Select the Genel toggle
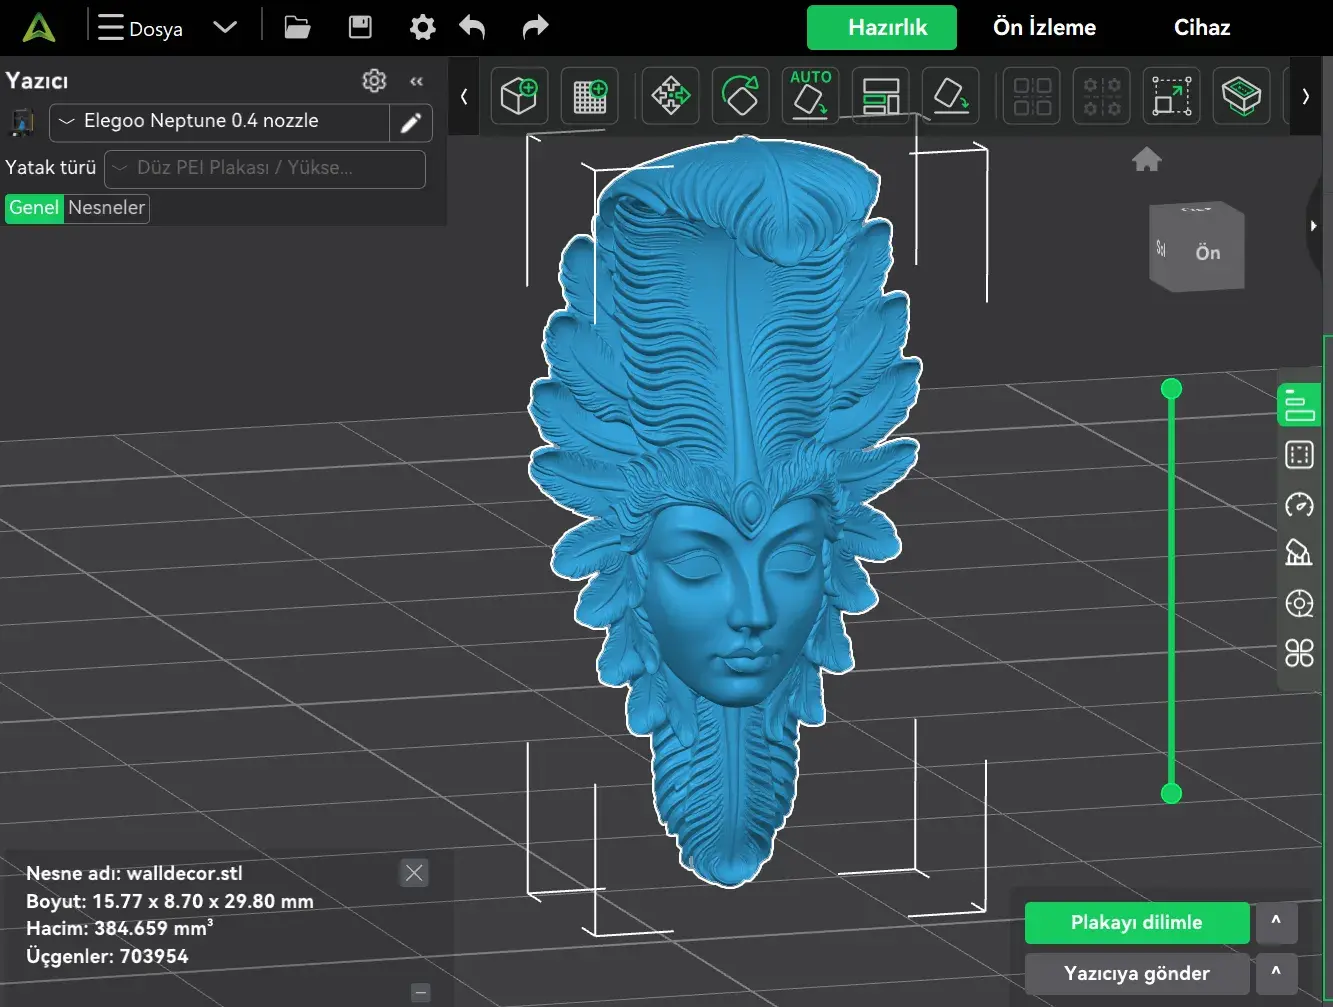Image resolution: width=1333 pixels, height=1007 pixels. click(35, 208)
